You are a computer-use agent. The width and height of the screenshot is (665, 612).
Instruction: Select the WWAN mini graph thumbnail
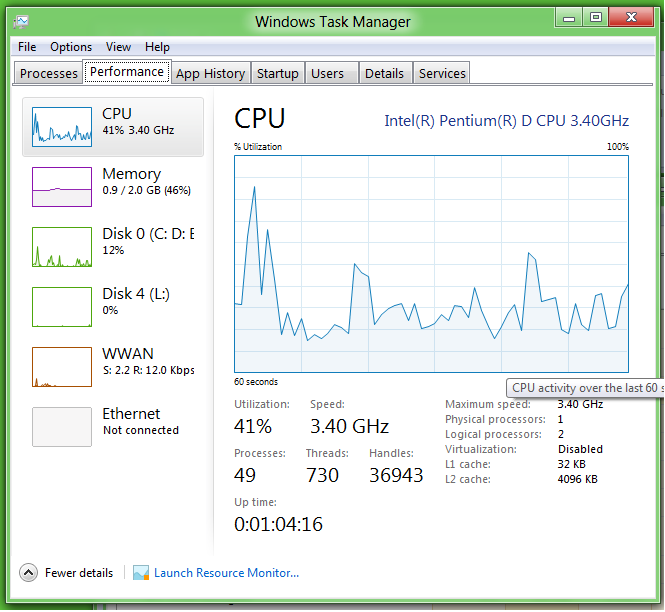click(62, 367)
